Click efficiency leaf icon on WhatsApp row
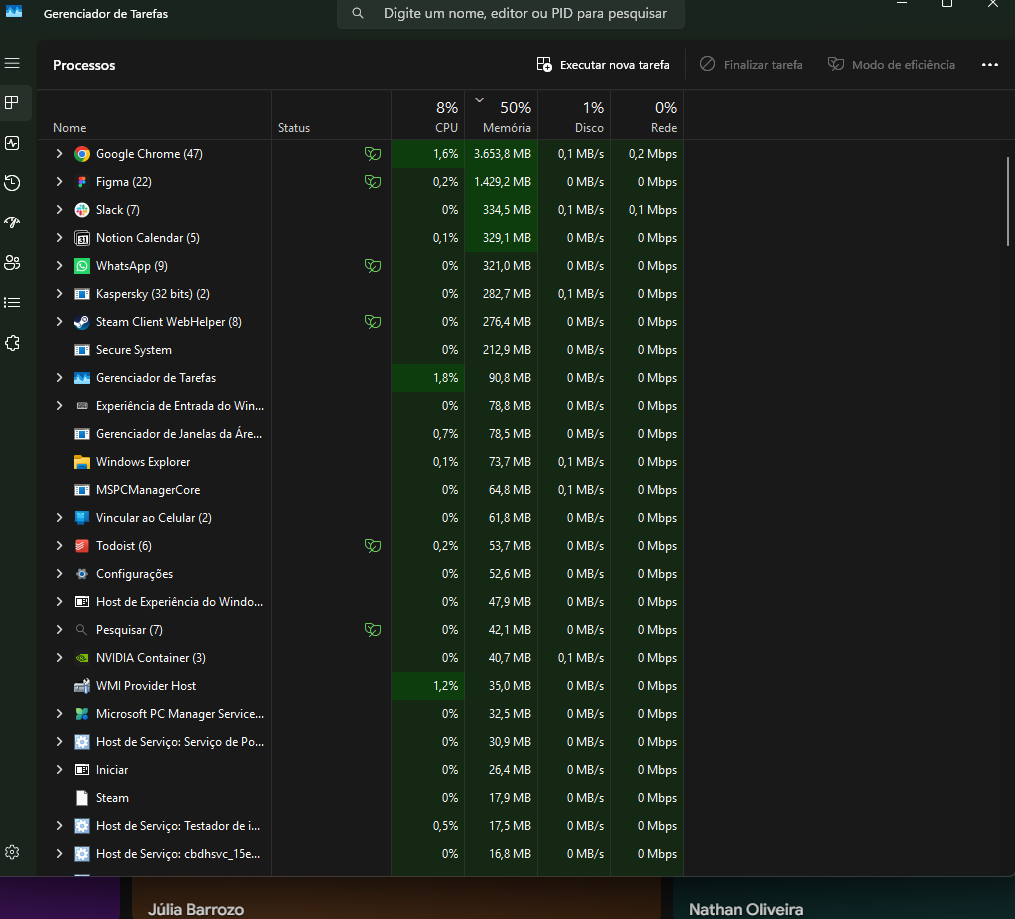 click(373, 266)
